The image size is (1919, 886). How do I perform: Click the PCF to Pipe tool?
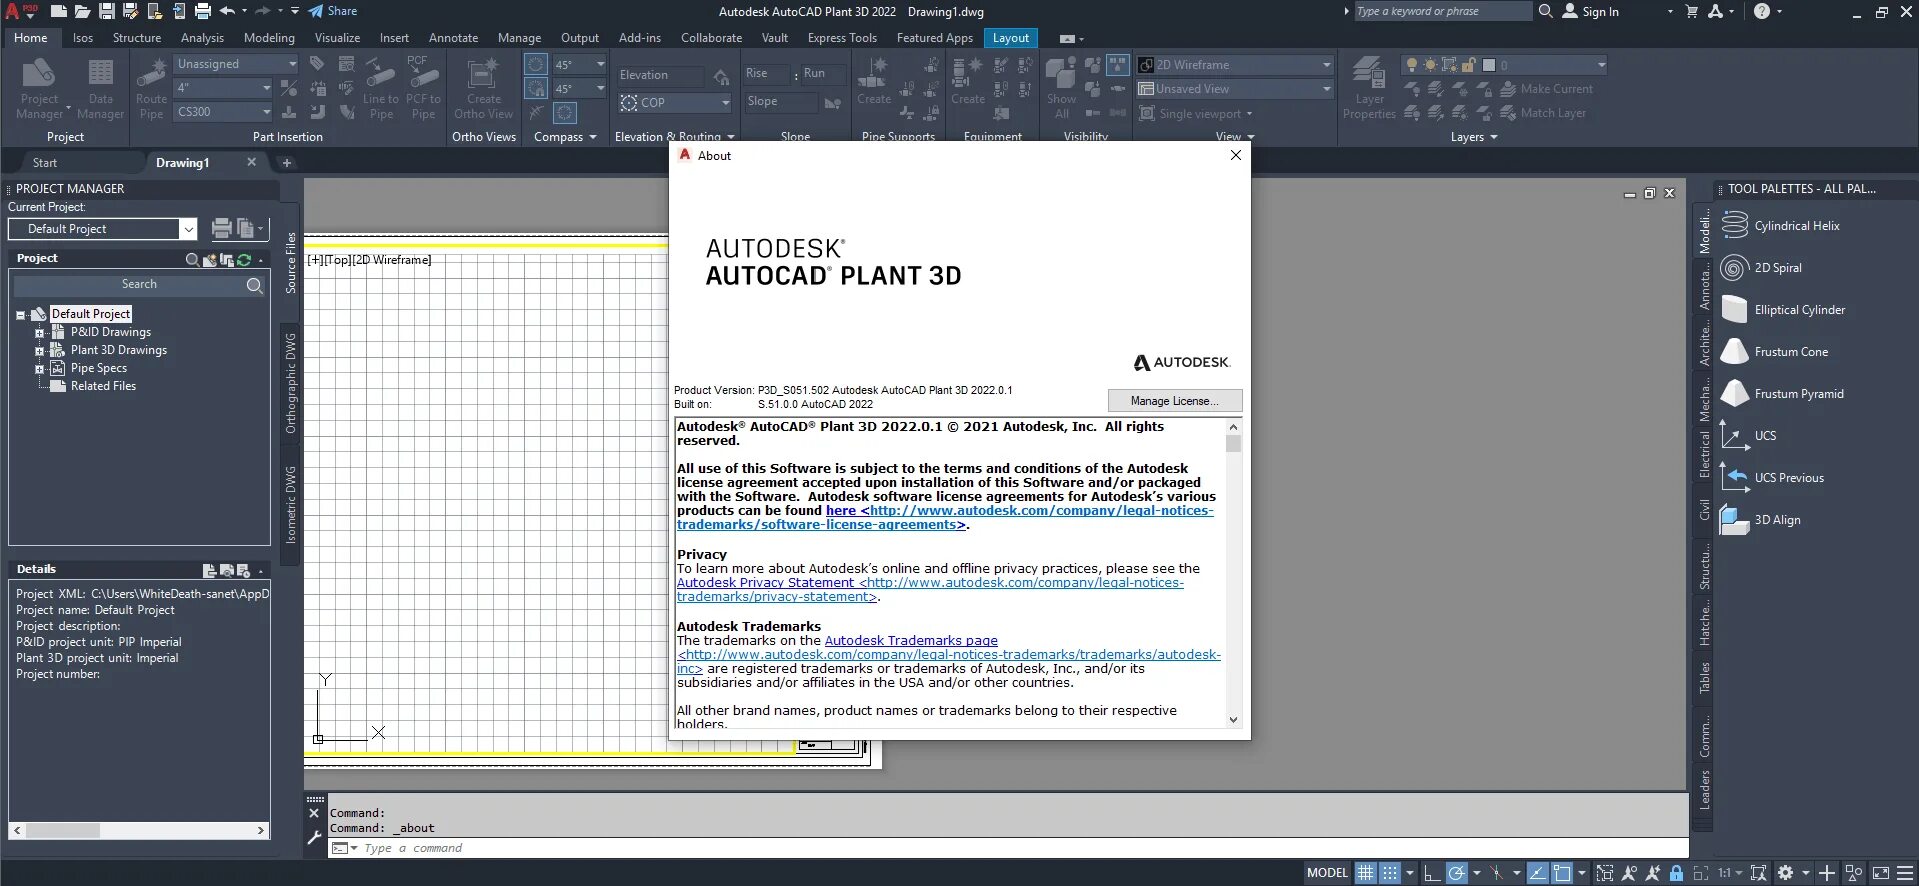pyautogui.click(x=423, y=88)
